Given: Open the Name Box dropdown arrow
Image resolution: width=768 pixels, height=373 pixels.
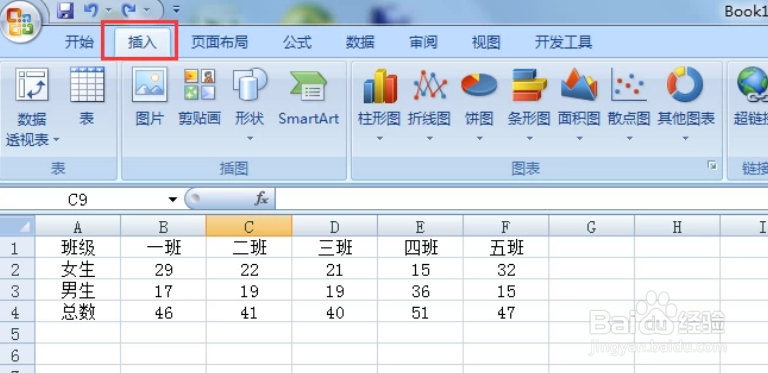Looking at the screenshot, I should pos(172,200).
